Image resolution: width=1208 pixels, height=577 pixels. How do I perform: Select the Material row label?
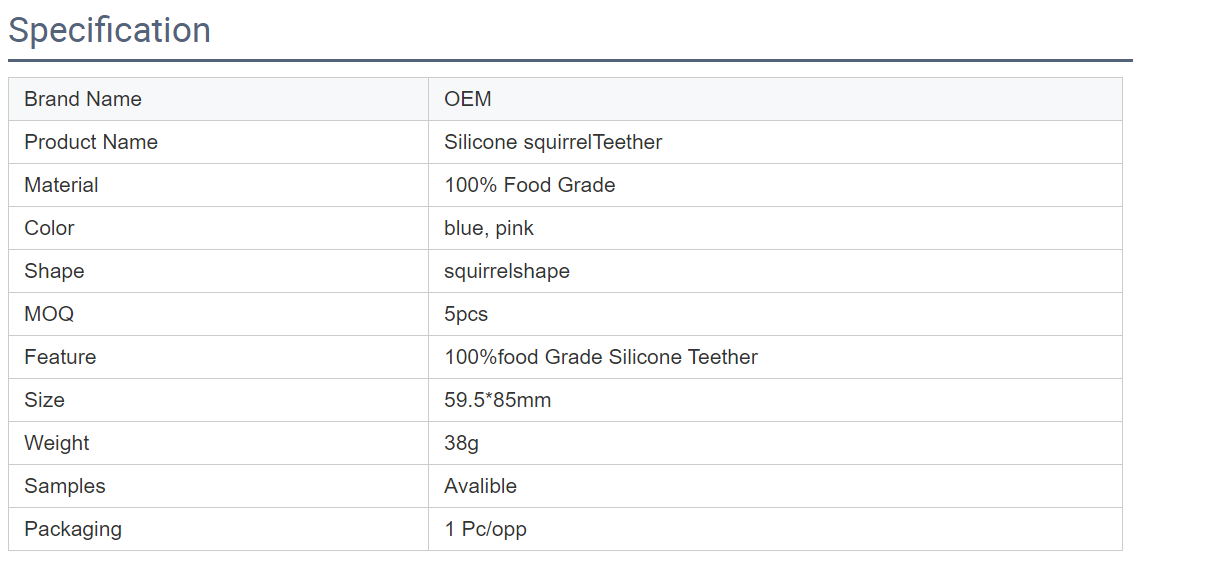point(61,185)
